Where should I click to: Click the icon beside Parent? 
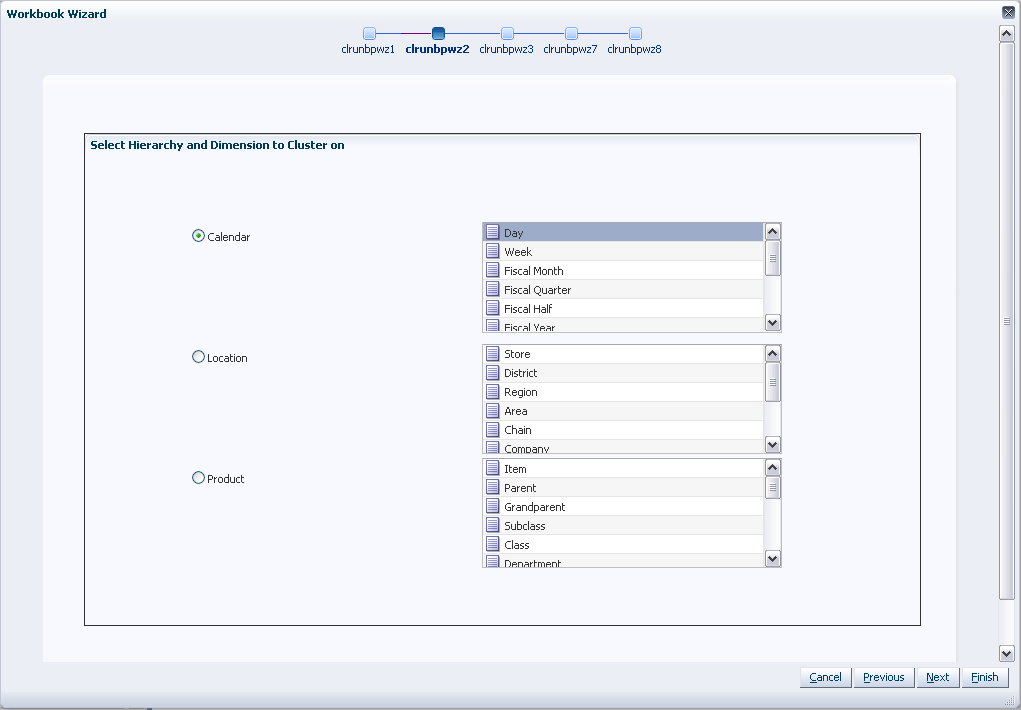coord(493,487)
